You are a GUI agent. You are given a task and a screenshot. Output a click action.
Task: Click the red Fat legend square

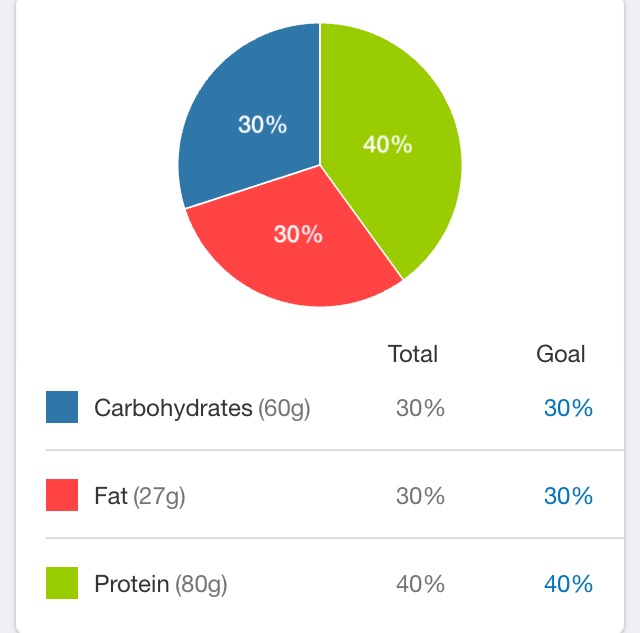[62, 495]
